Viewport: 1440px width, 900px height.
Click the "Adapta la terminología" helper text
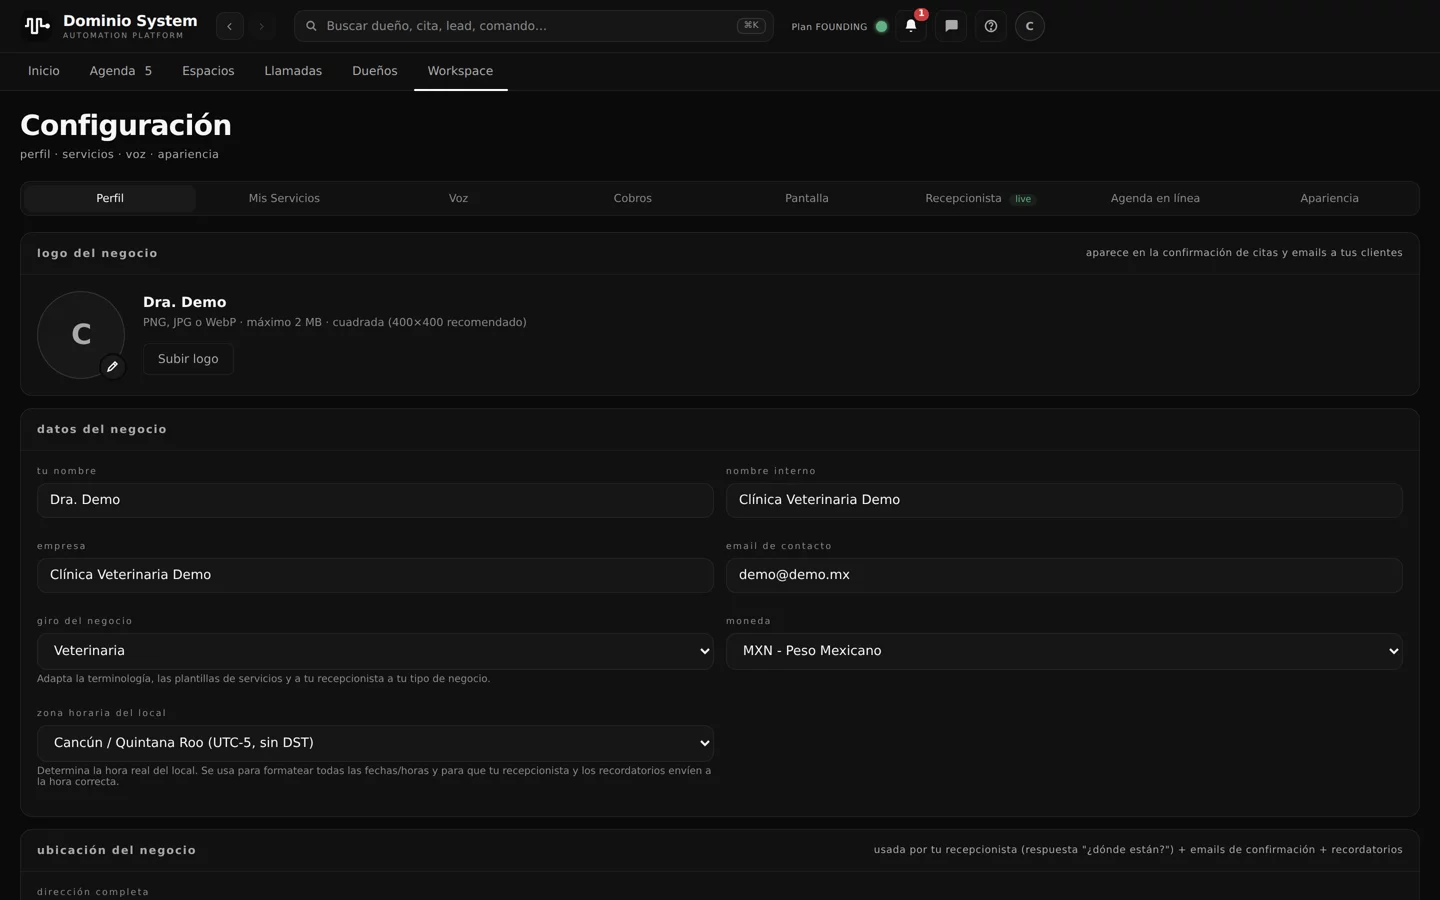[264, 679]
